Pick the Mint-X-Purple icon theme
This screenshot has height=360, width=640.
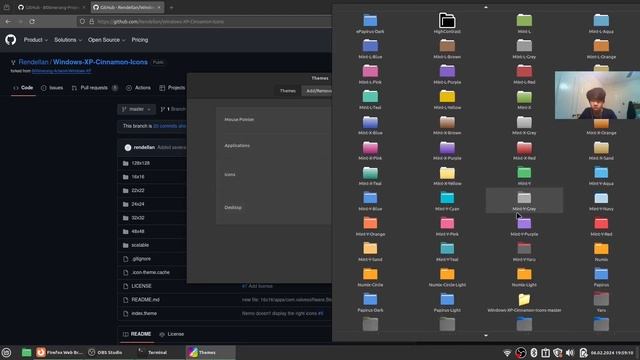point(447,150)
